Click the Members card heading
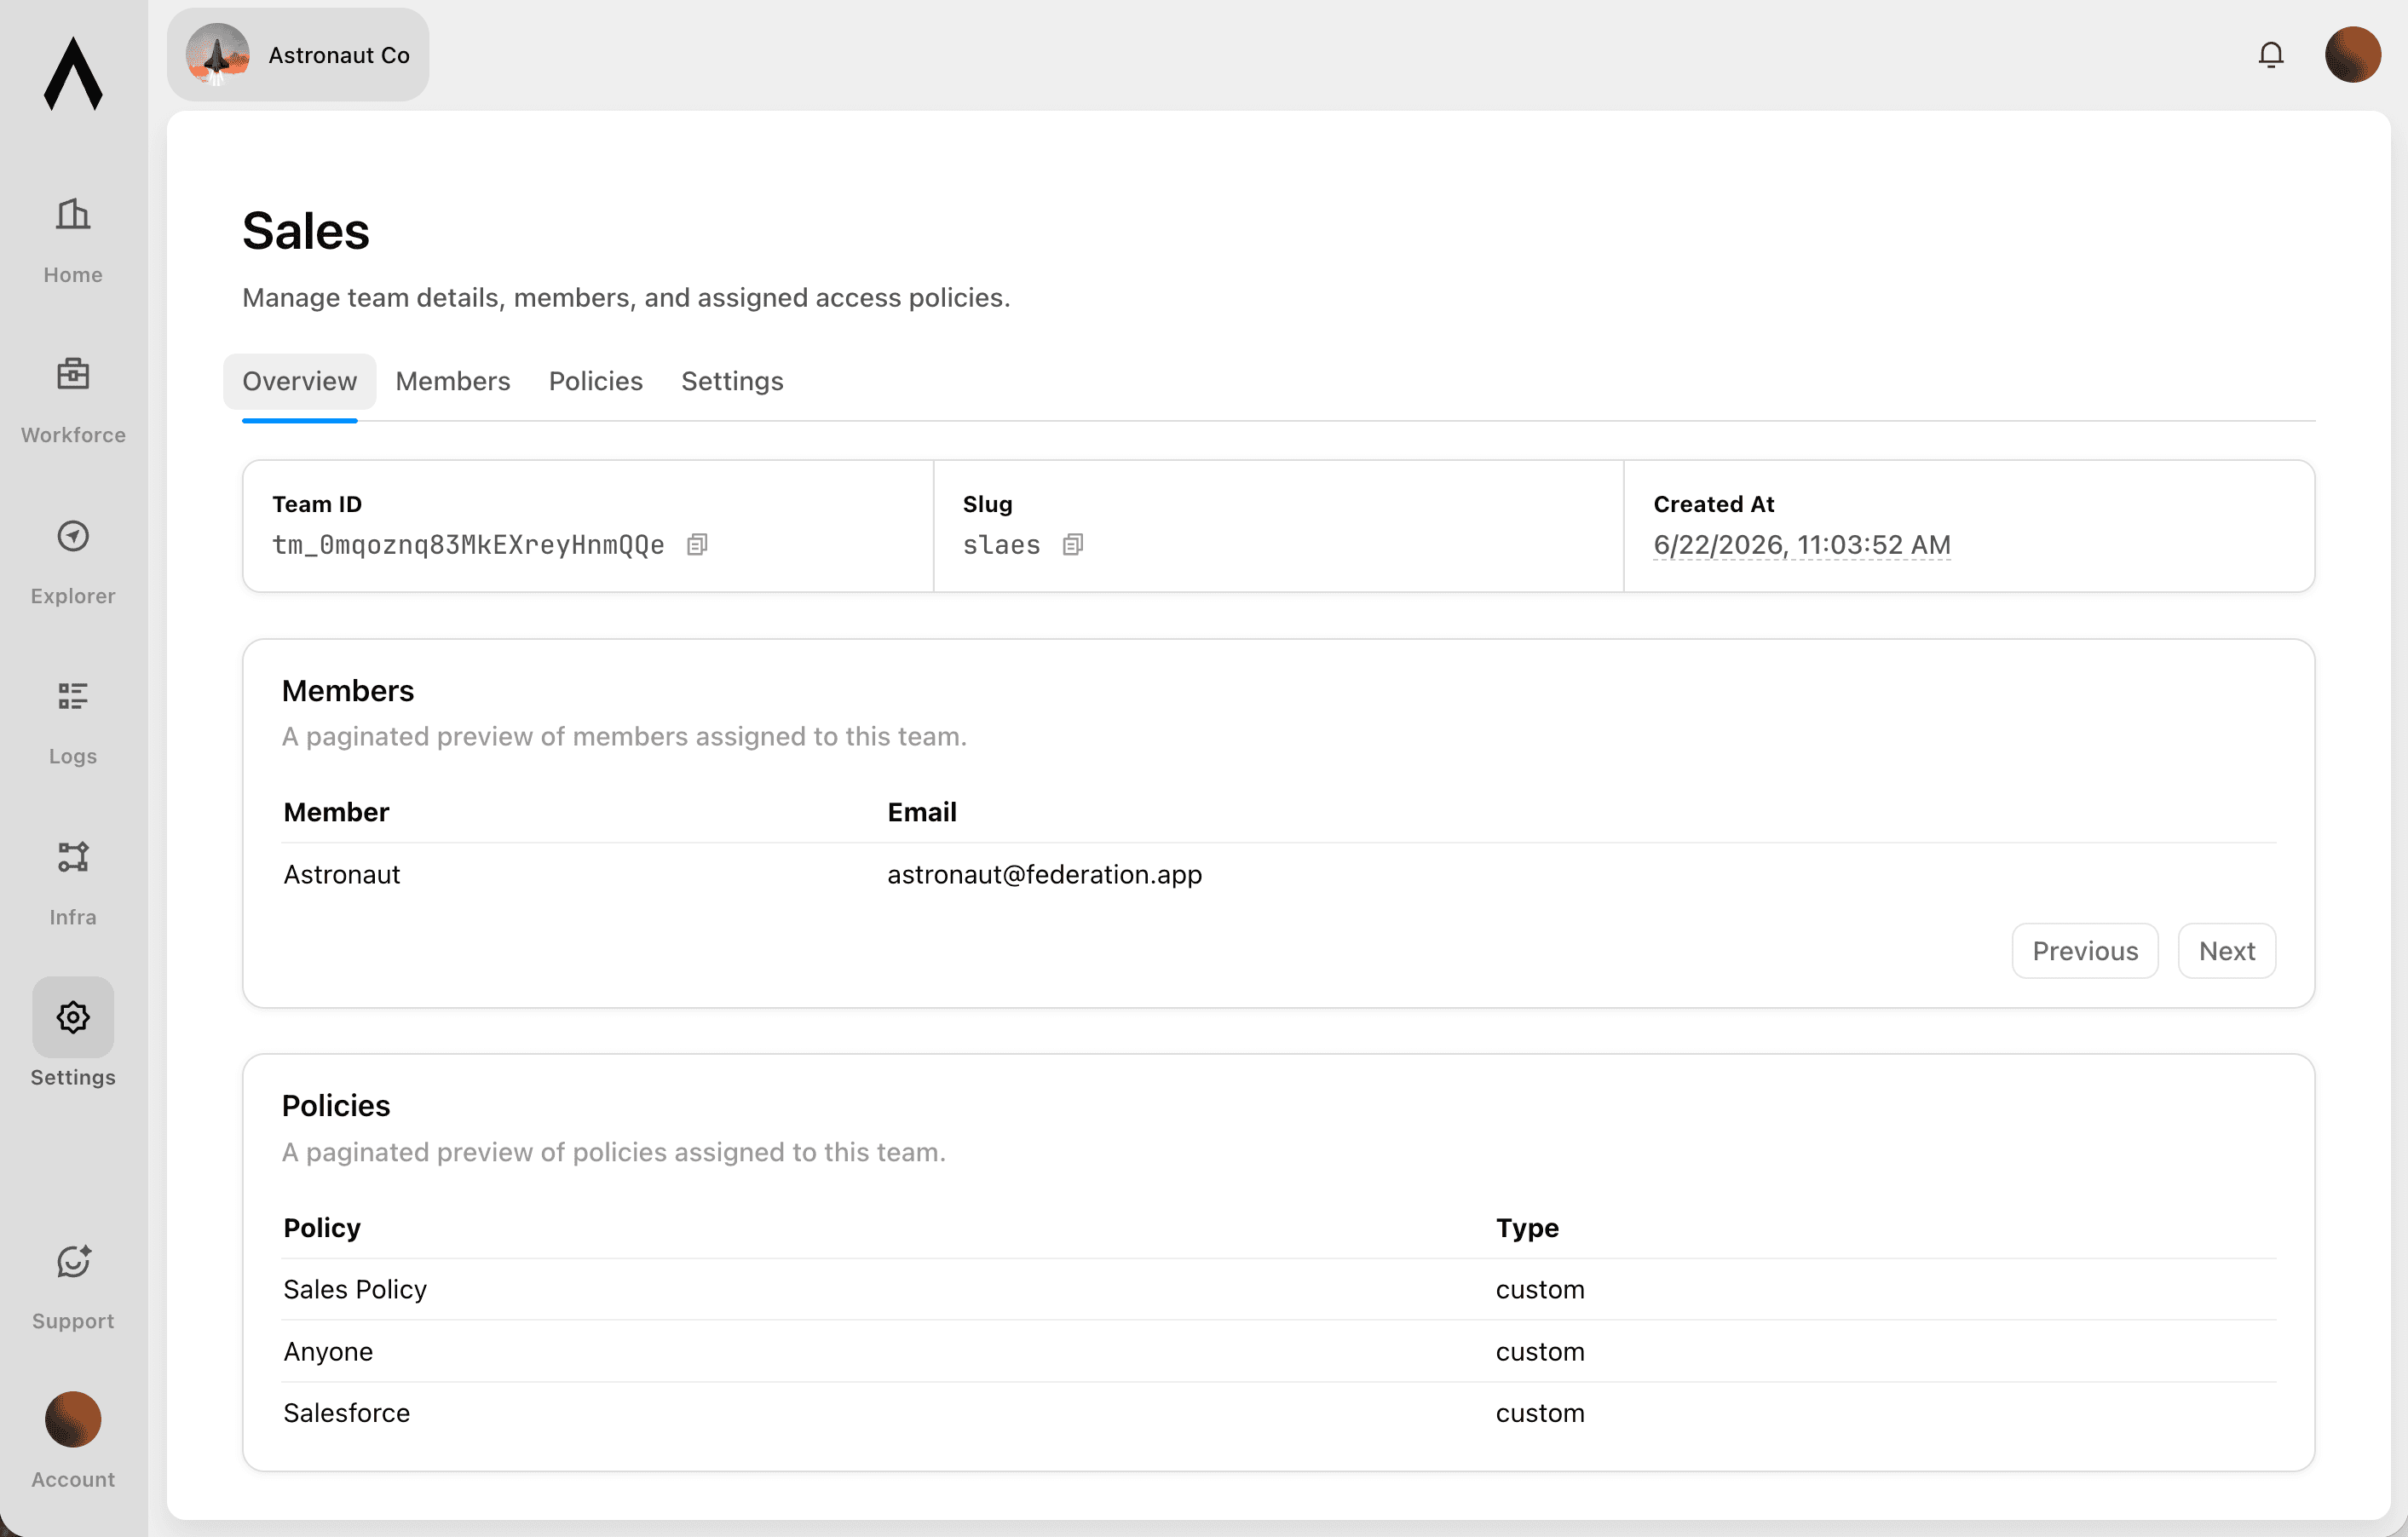Screen dimensions: 2408x1537 (x=348, y=691)
